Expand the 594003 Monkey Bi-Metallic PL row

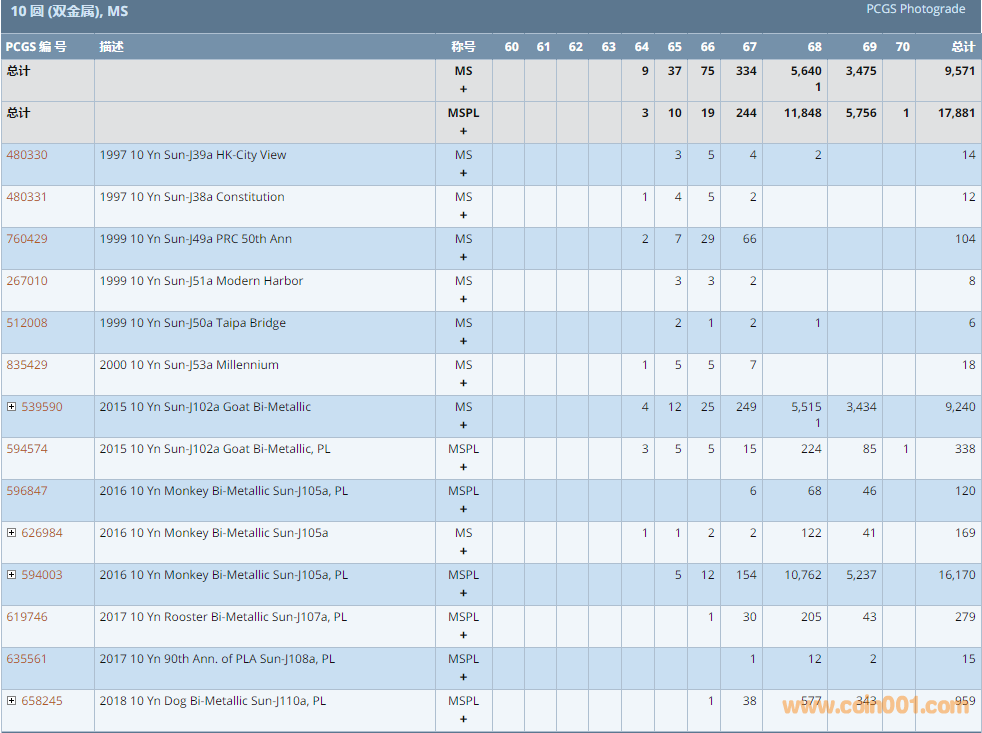pos(12,575)
